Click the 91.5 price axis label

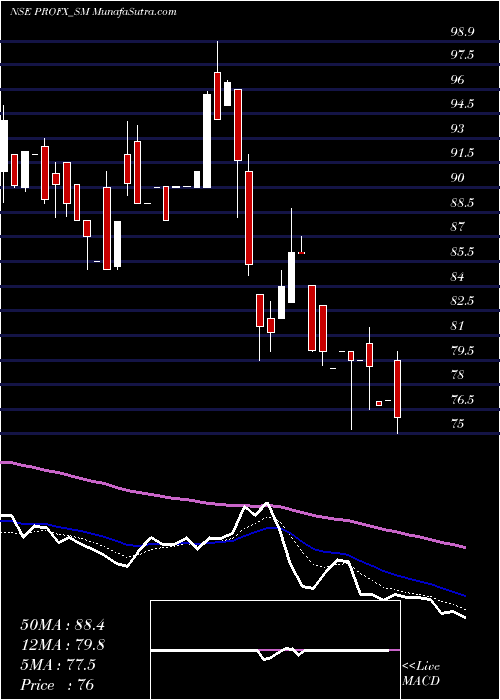click(x=462, y=153)
